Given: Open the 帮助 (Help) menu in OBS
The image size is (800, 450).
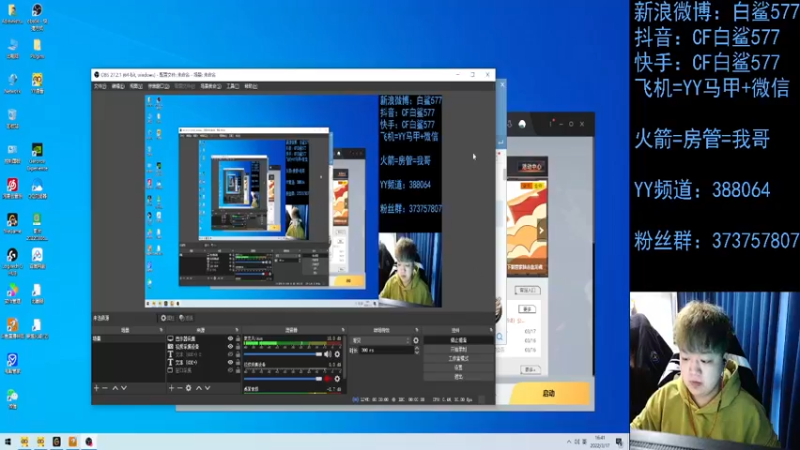Looking at the screenshot, I should pyautogui.click(x=251, y=86).
